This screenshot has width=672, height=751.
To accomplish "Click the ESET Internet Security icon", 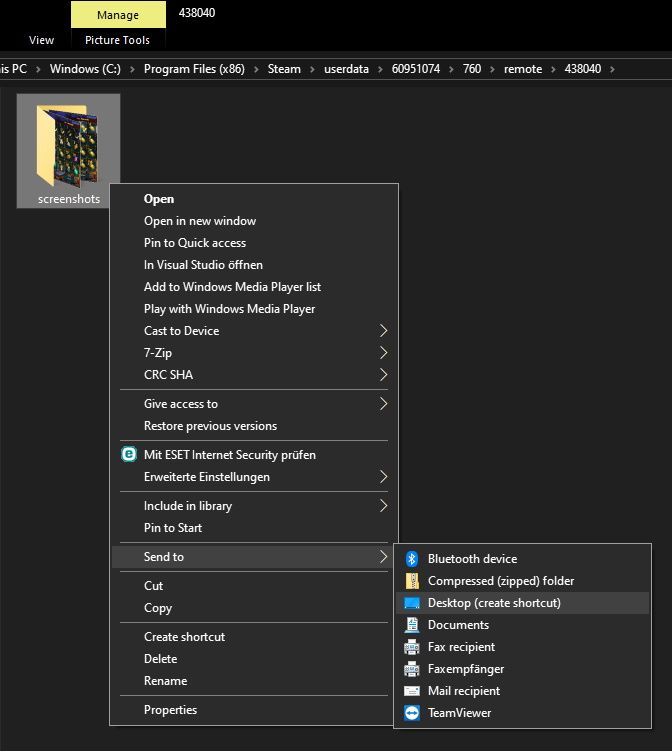I will point(129,454).
